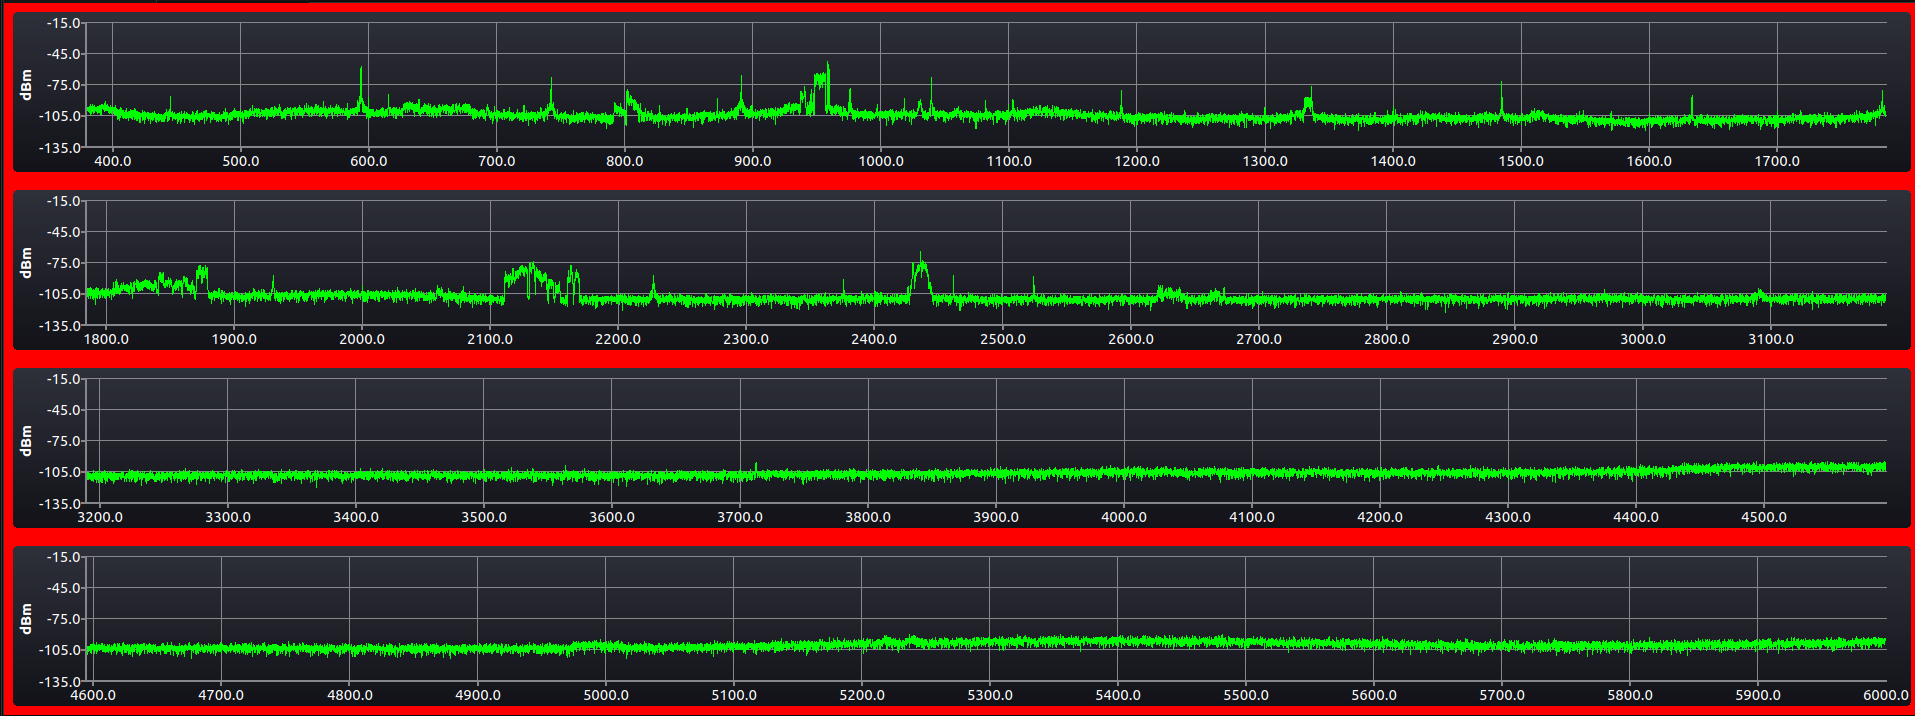Screen dimensions: 1915x716
Task: Select the 6000.0 frequency tick label
Action: tap(1886, 695)
